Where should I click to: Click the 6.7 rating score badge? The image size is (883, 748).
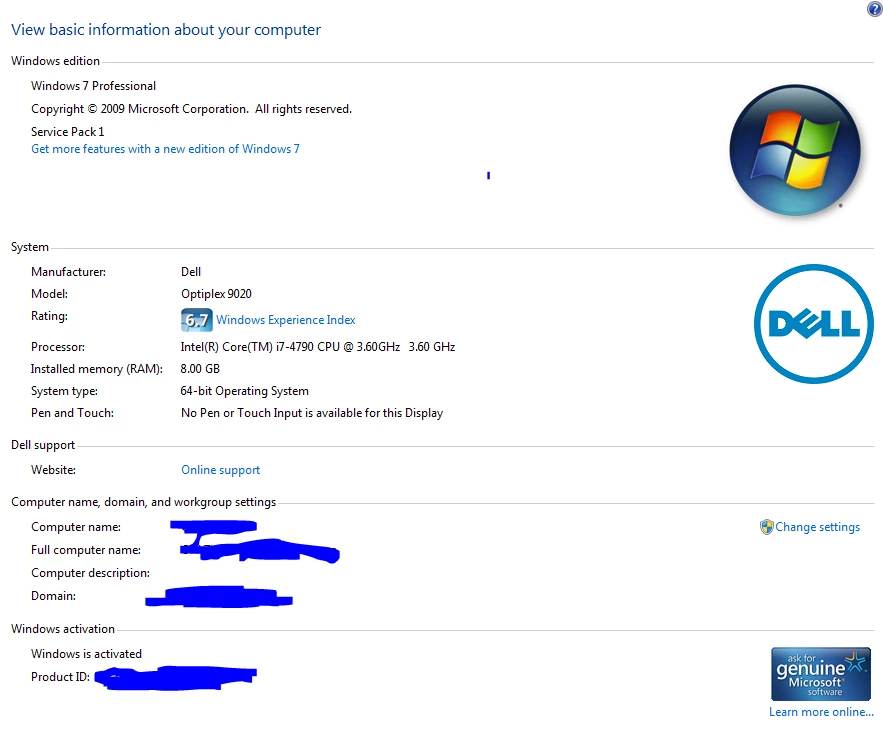pyautogui.click(x=197, y=320)
